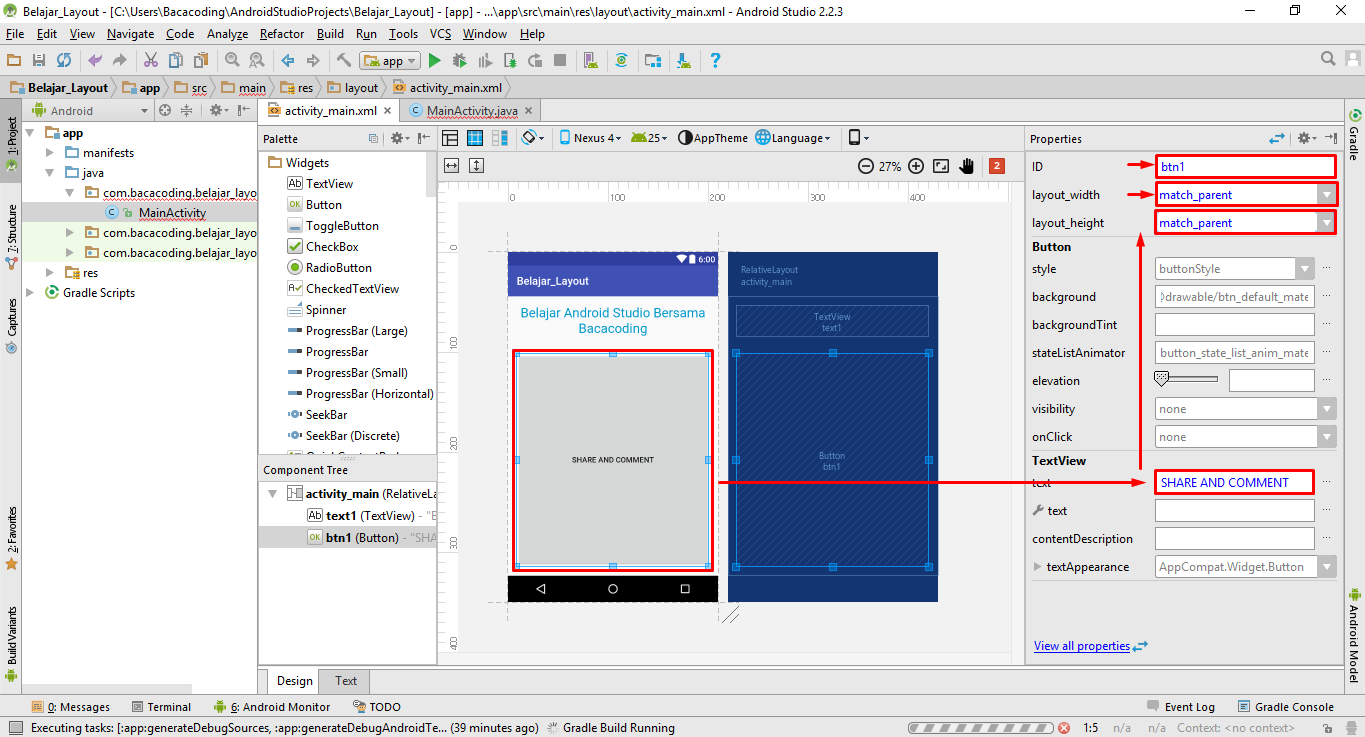Select the pan (hand) tool above the canvas

click(x=967, y=166)
